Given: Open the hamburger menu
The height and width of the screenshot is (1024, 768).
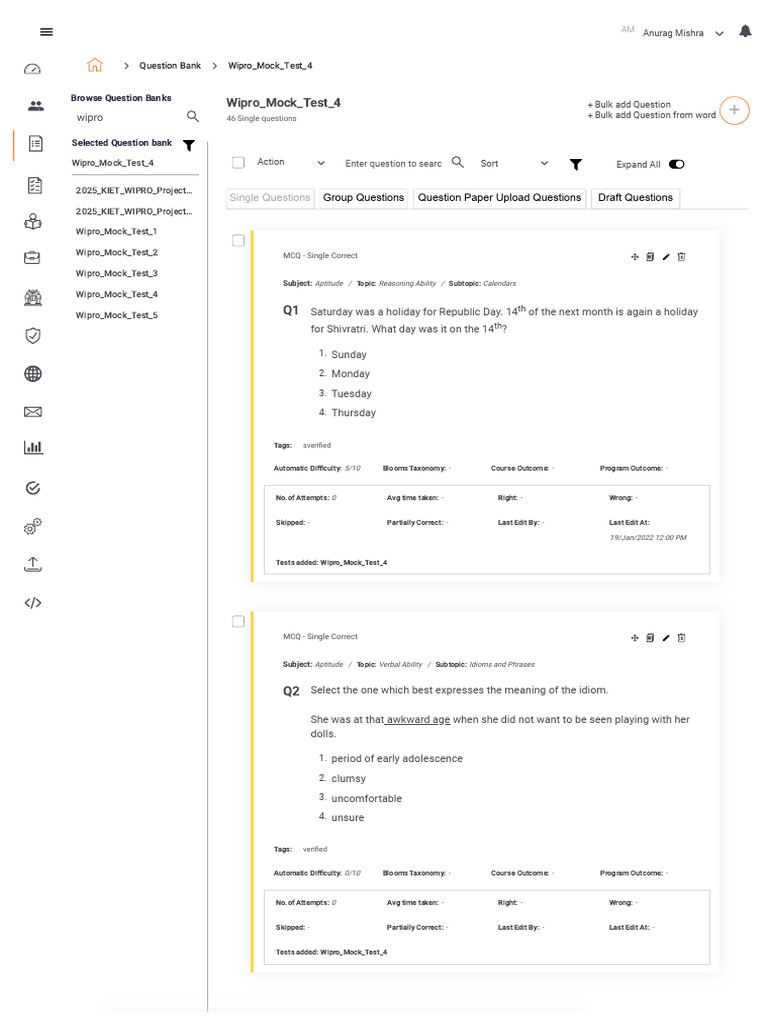Looking at the screenshot, I should 46,32.
